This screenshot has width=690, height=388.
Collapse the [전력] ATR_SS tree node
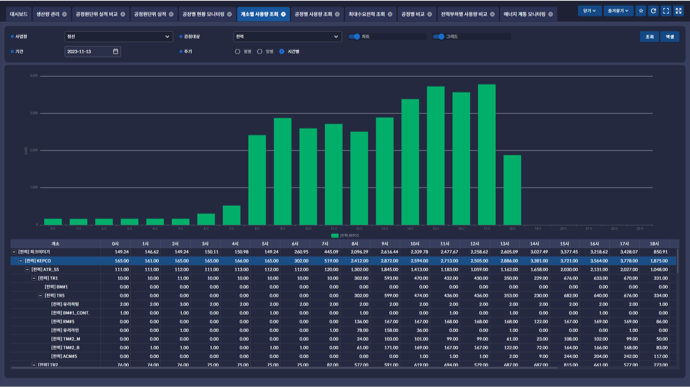(27, 269)
